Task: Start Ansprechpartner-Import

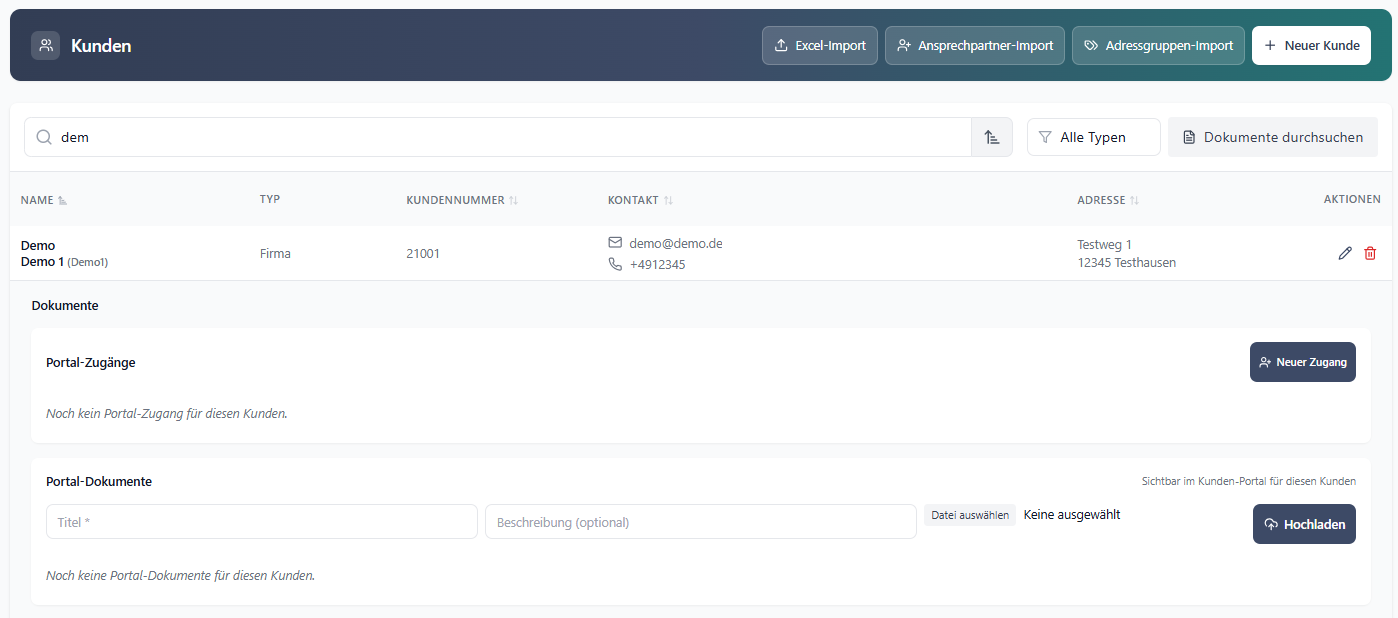Action: pos(975,46)
